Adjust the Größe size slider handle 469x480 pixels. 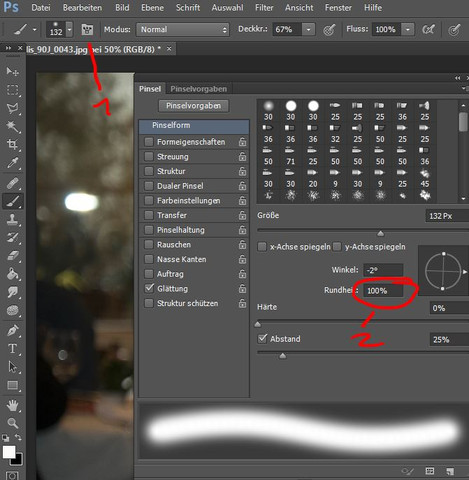380,233
